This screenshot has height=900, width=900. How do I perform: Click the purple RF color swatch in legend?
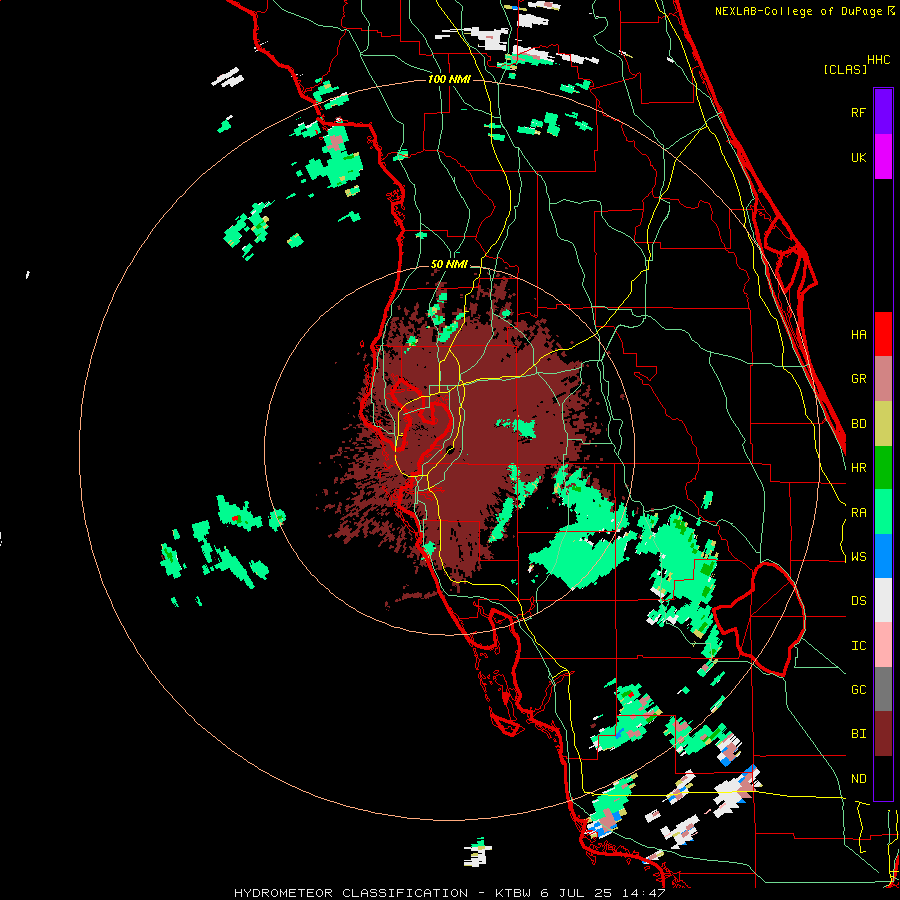pos(883,112)
